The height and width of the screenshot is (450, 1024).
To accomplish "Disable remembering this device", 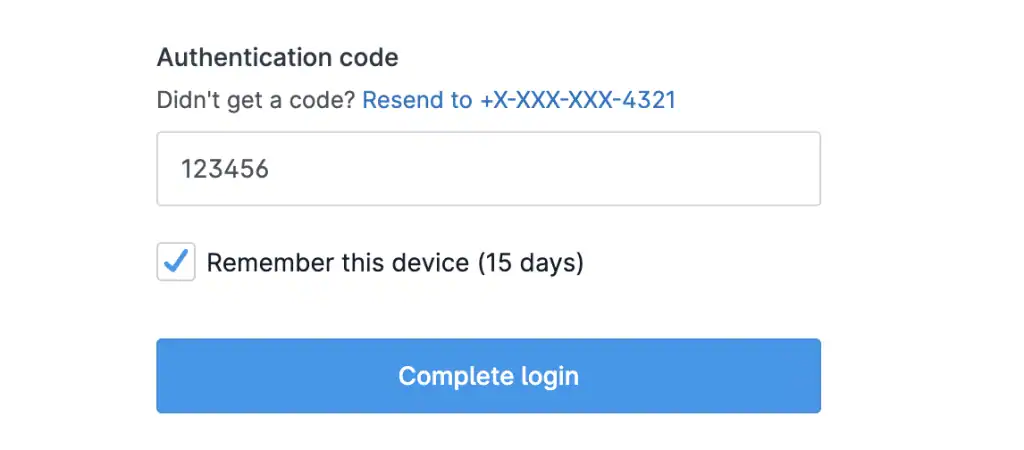I will coord(176,262).
